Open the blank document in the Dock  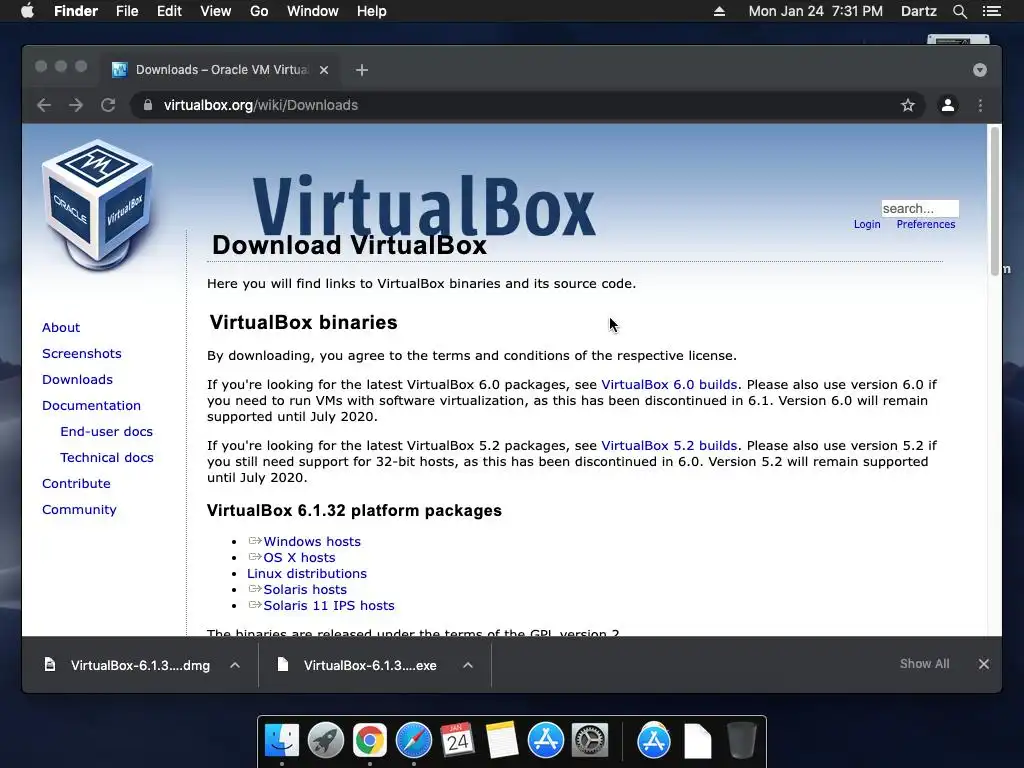pos(697,741)
